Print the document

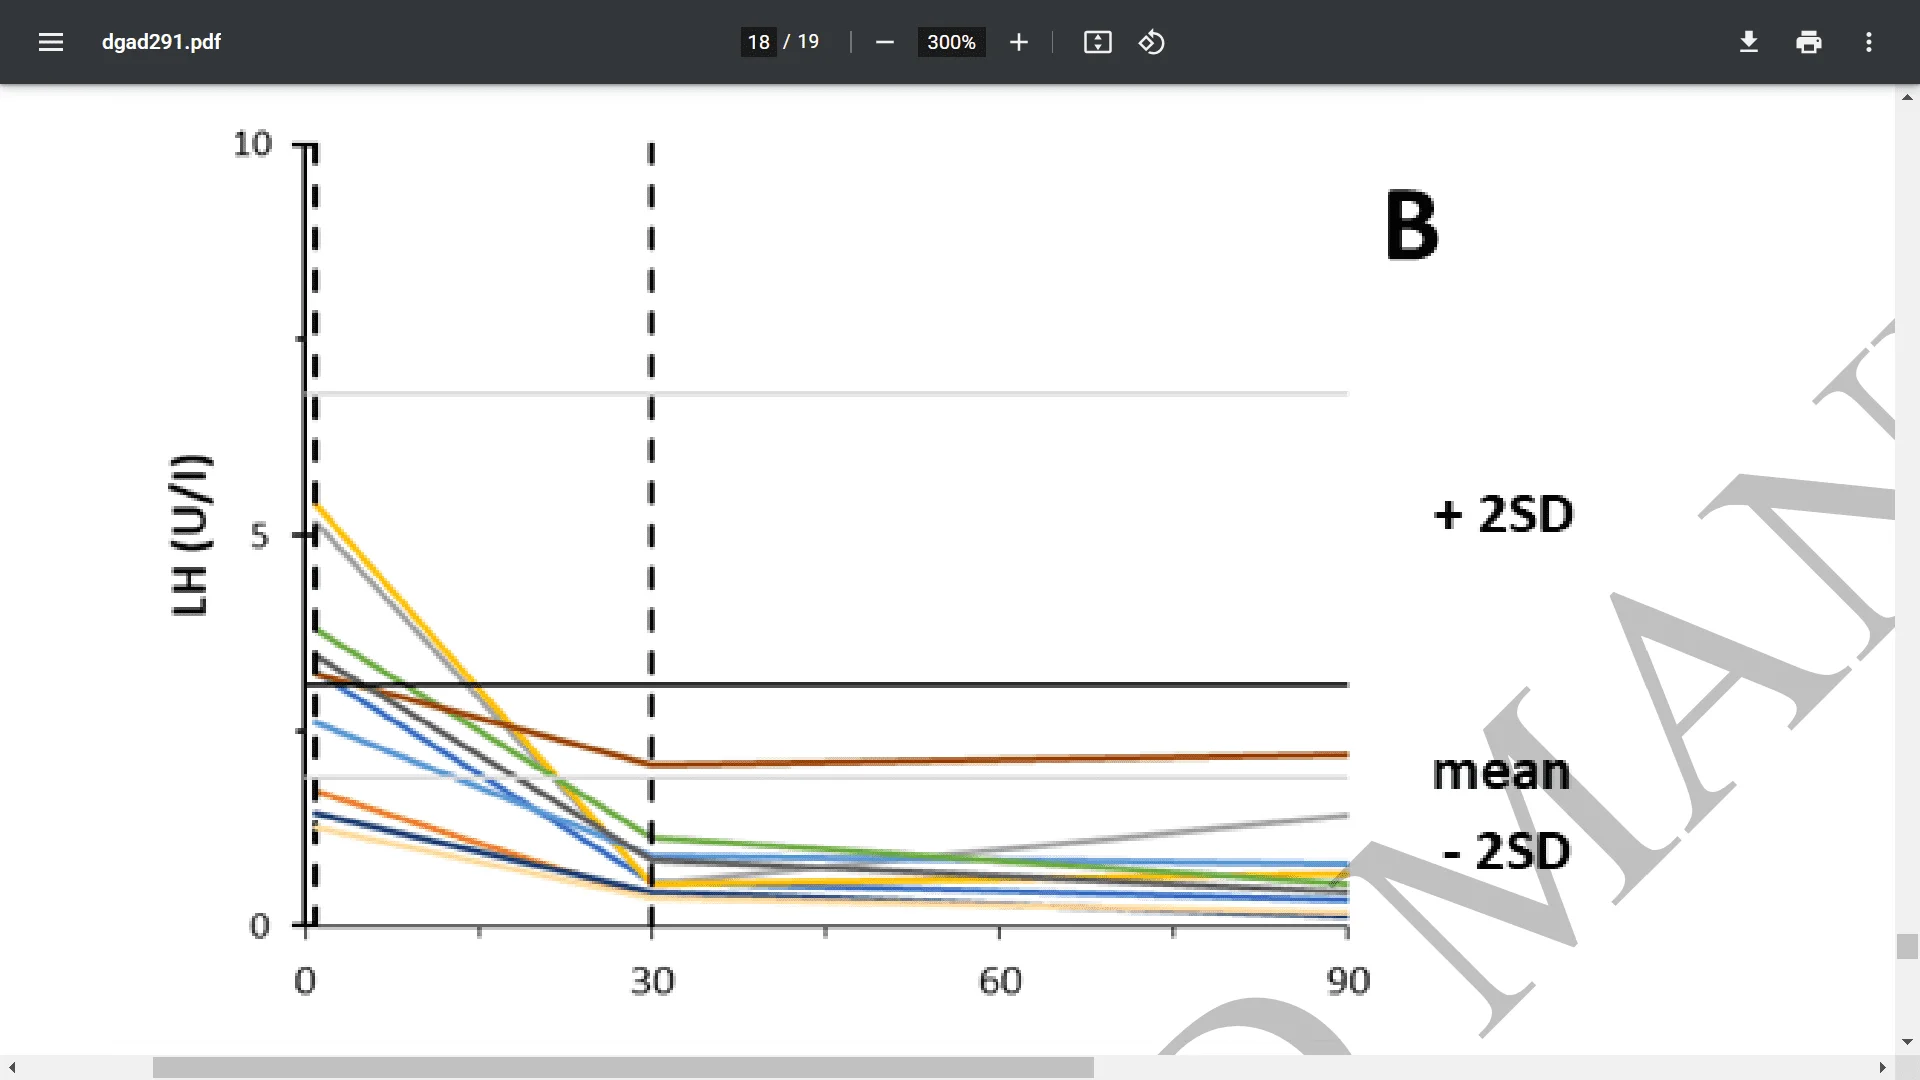[1809, 42]
